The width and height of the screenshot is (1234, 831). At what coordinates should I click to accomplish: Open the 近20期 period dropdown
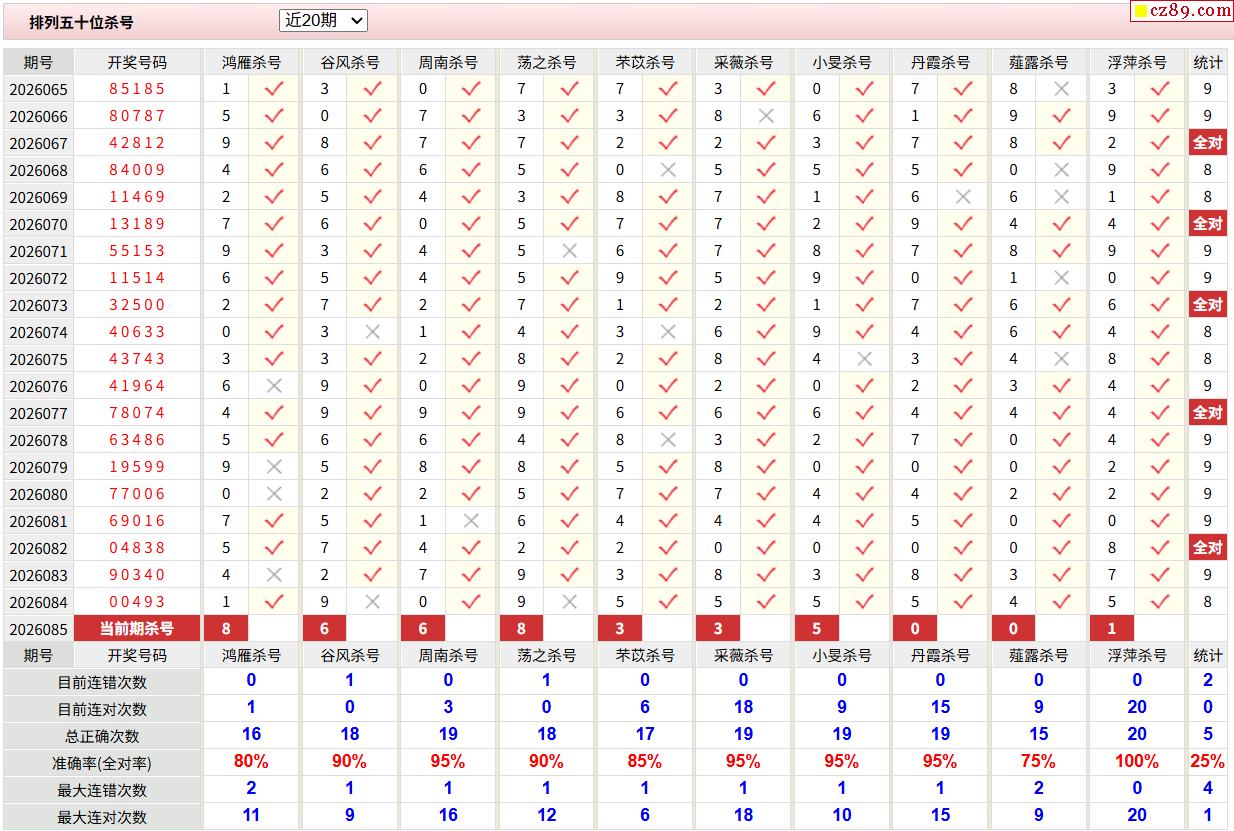[x=323, y=20]
